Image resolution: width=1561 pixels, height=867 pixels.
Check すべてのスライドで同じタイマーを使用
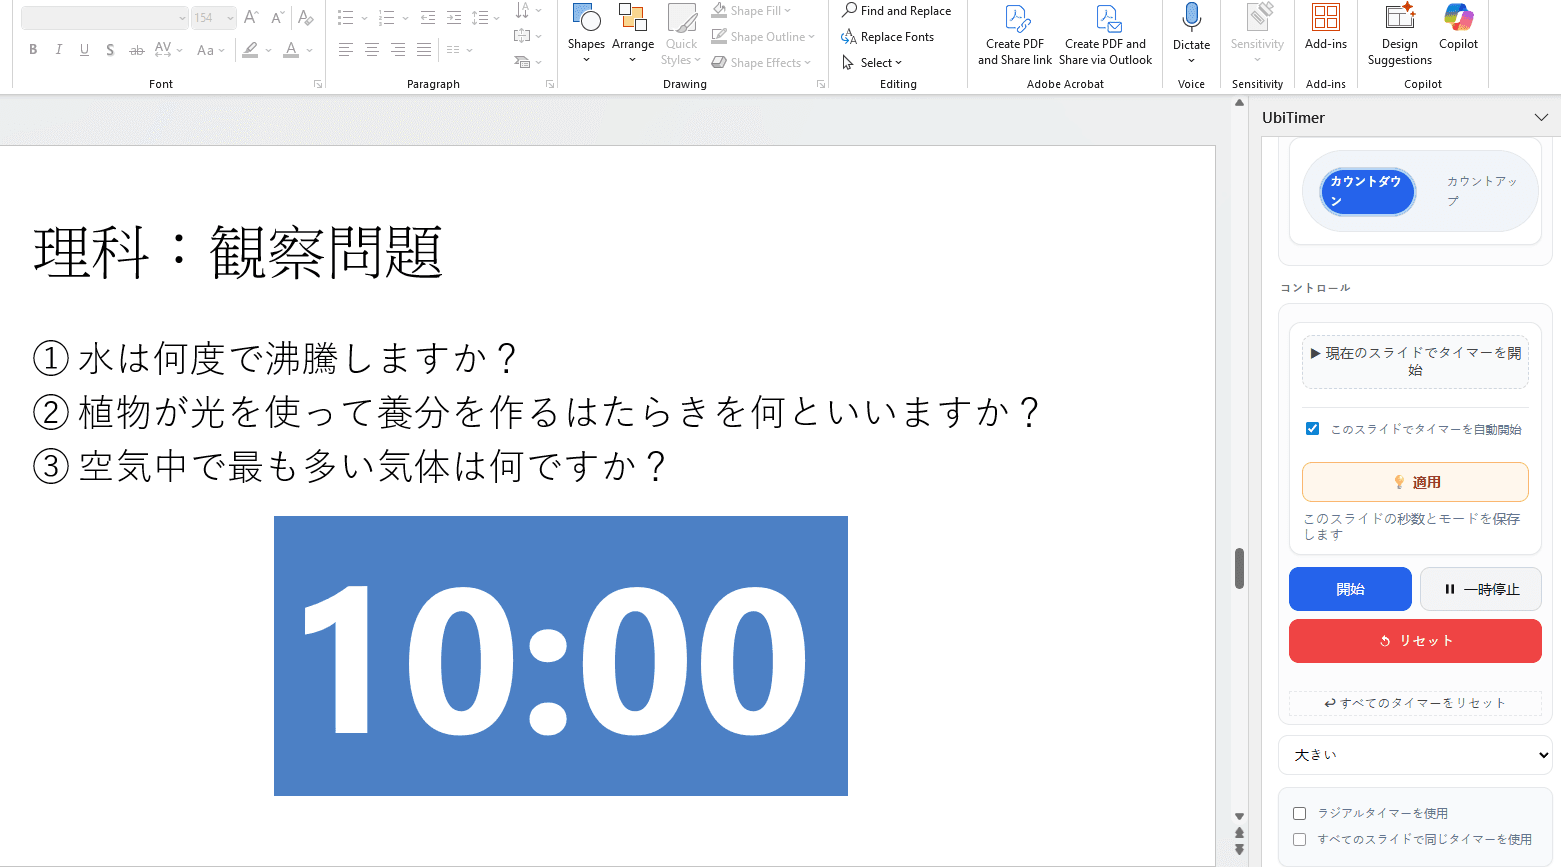(1299, 840)
